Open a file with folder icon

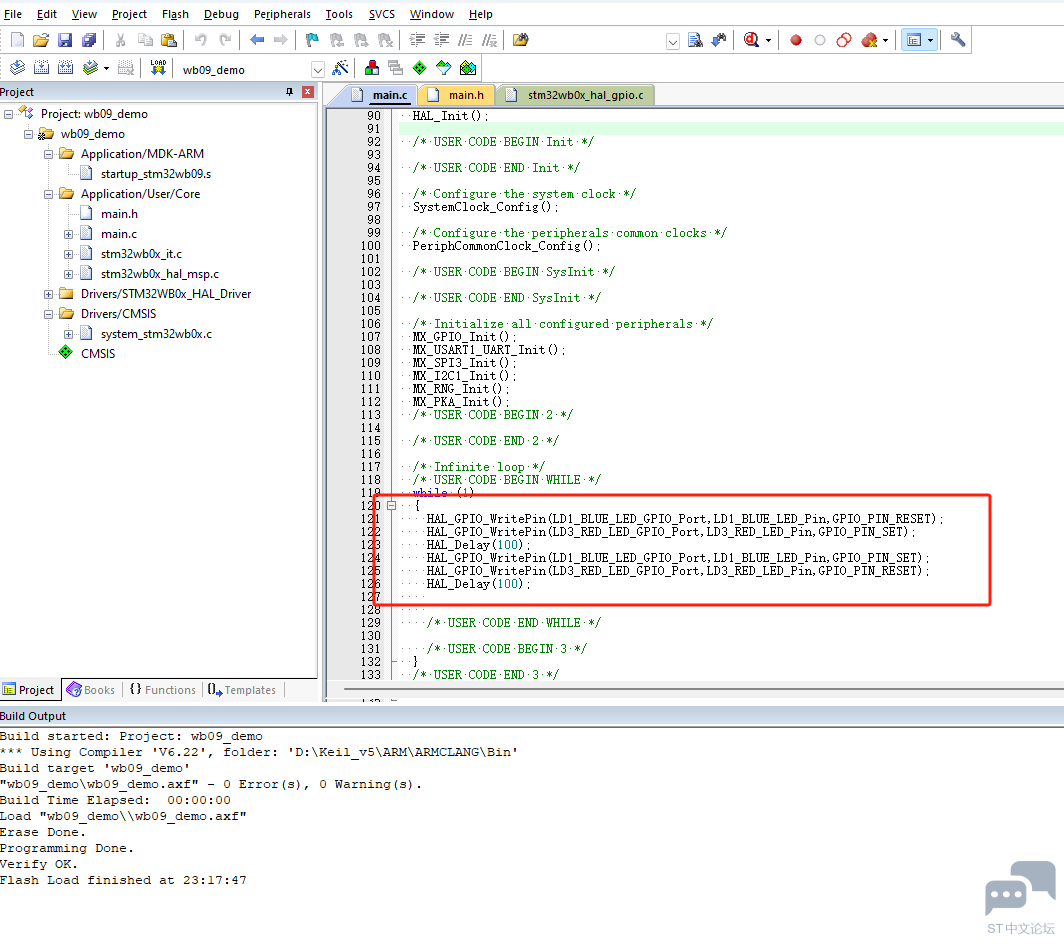[41, 40]
